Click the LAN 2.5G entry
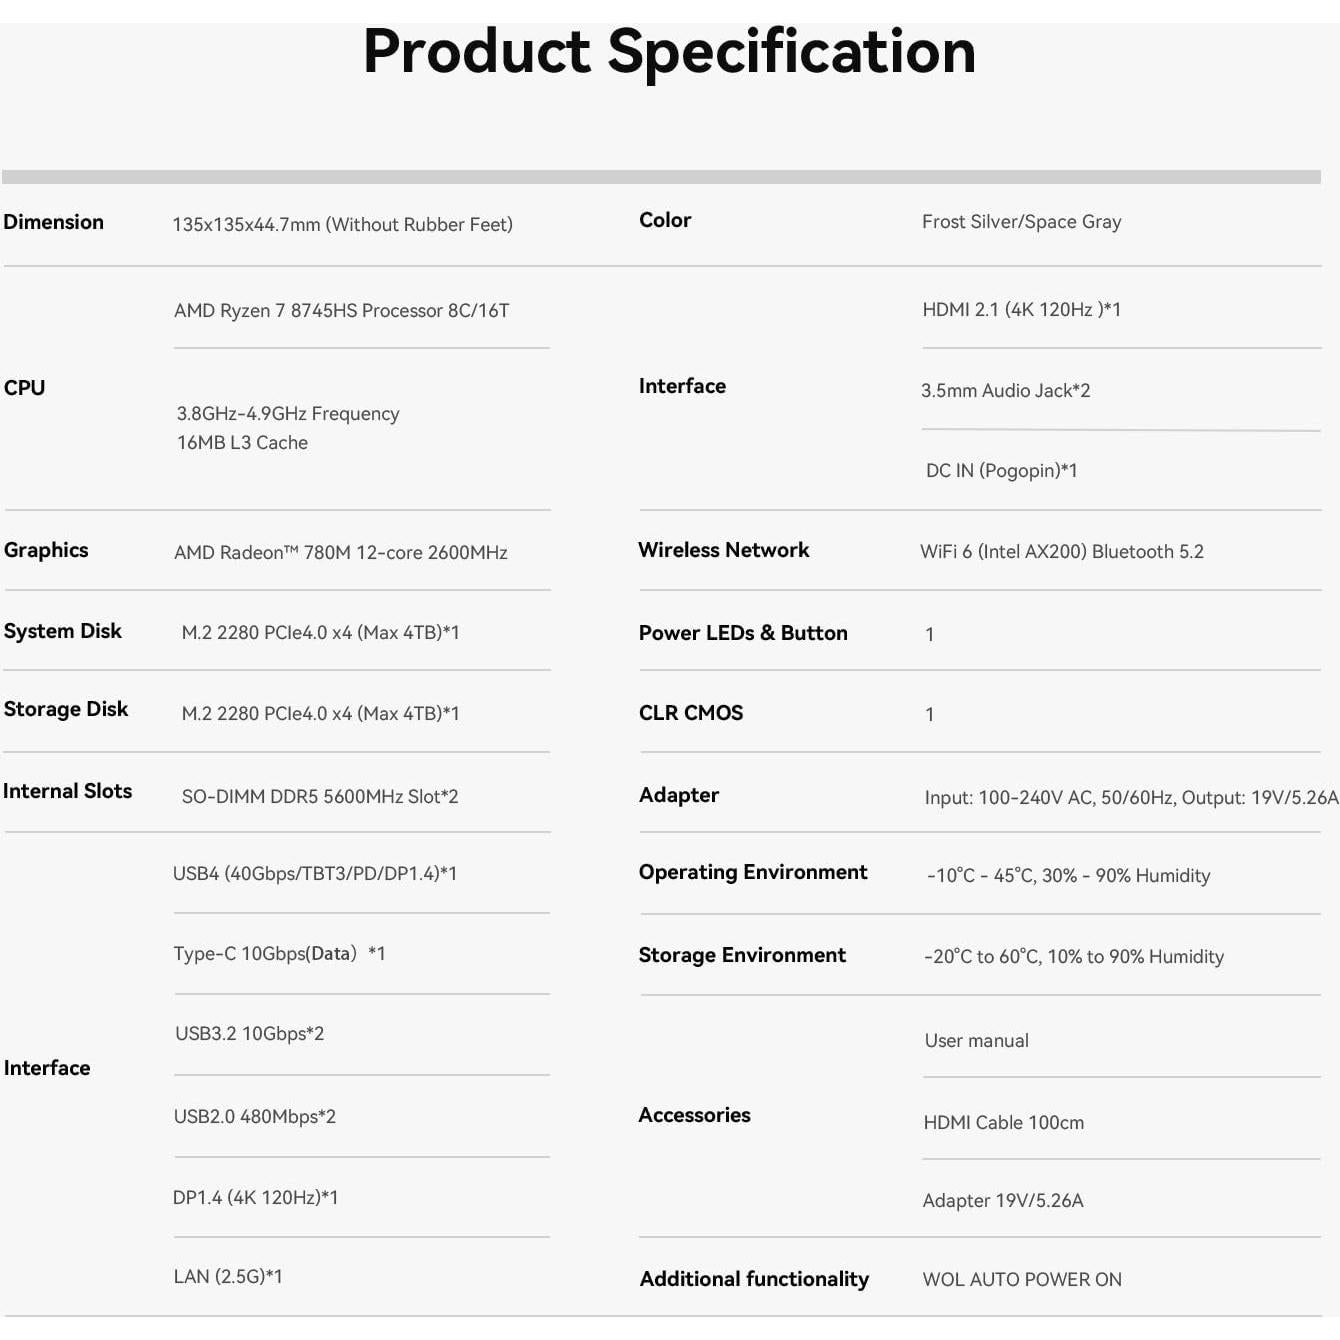The width and height of the screenshot is (1340, 1340). click(227, 1277)
